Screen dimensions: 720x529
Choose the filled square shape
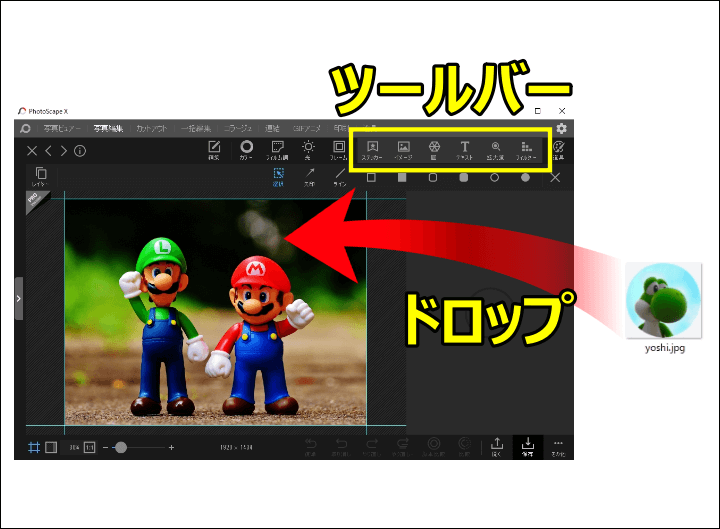click(402, 177)
